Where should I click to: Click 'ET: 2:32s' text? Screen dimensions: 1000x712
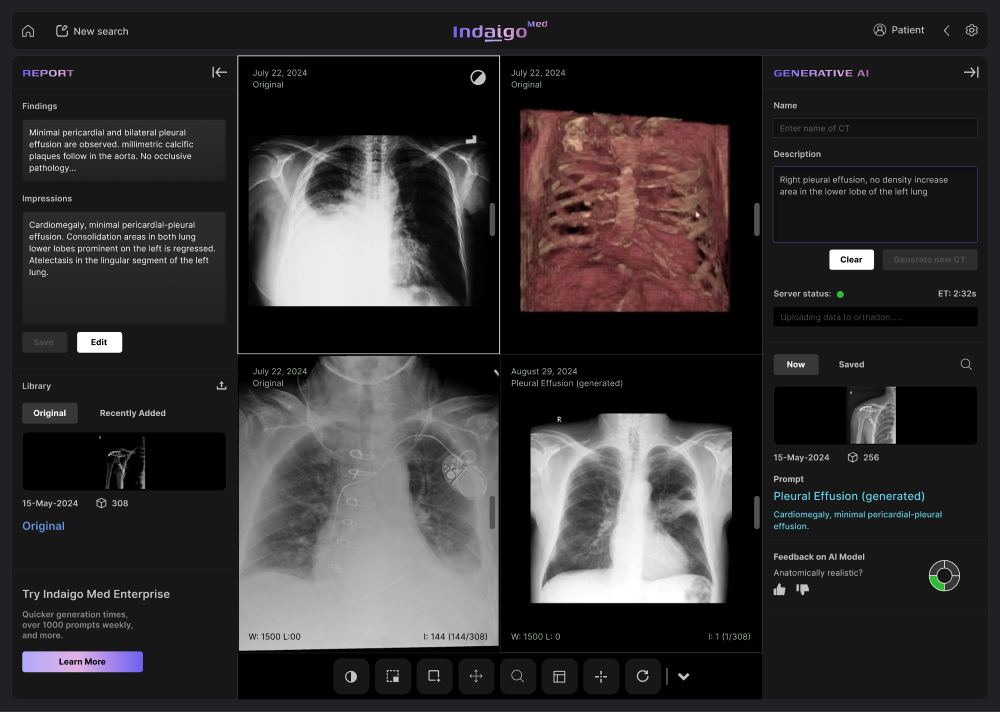957,294
